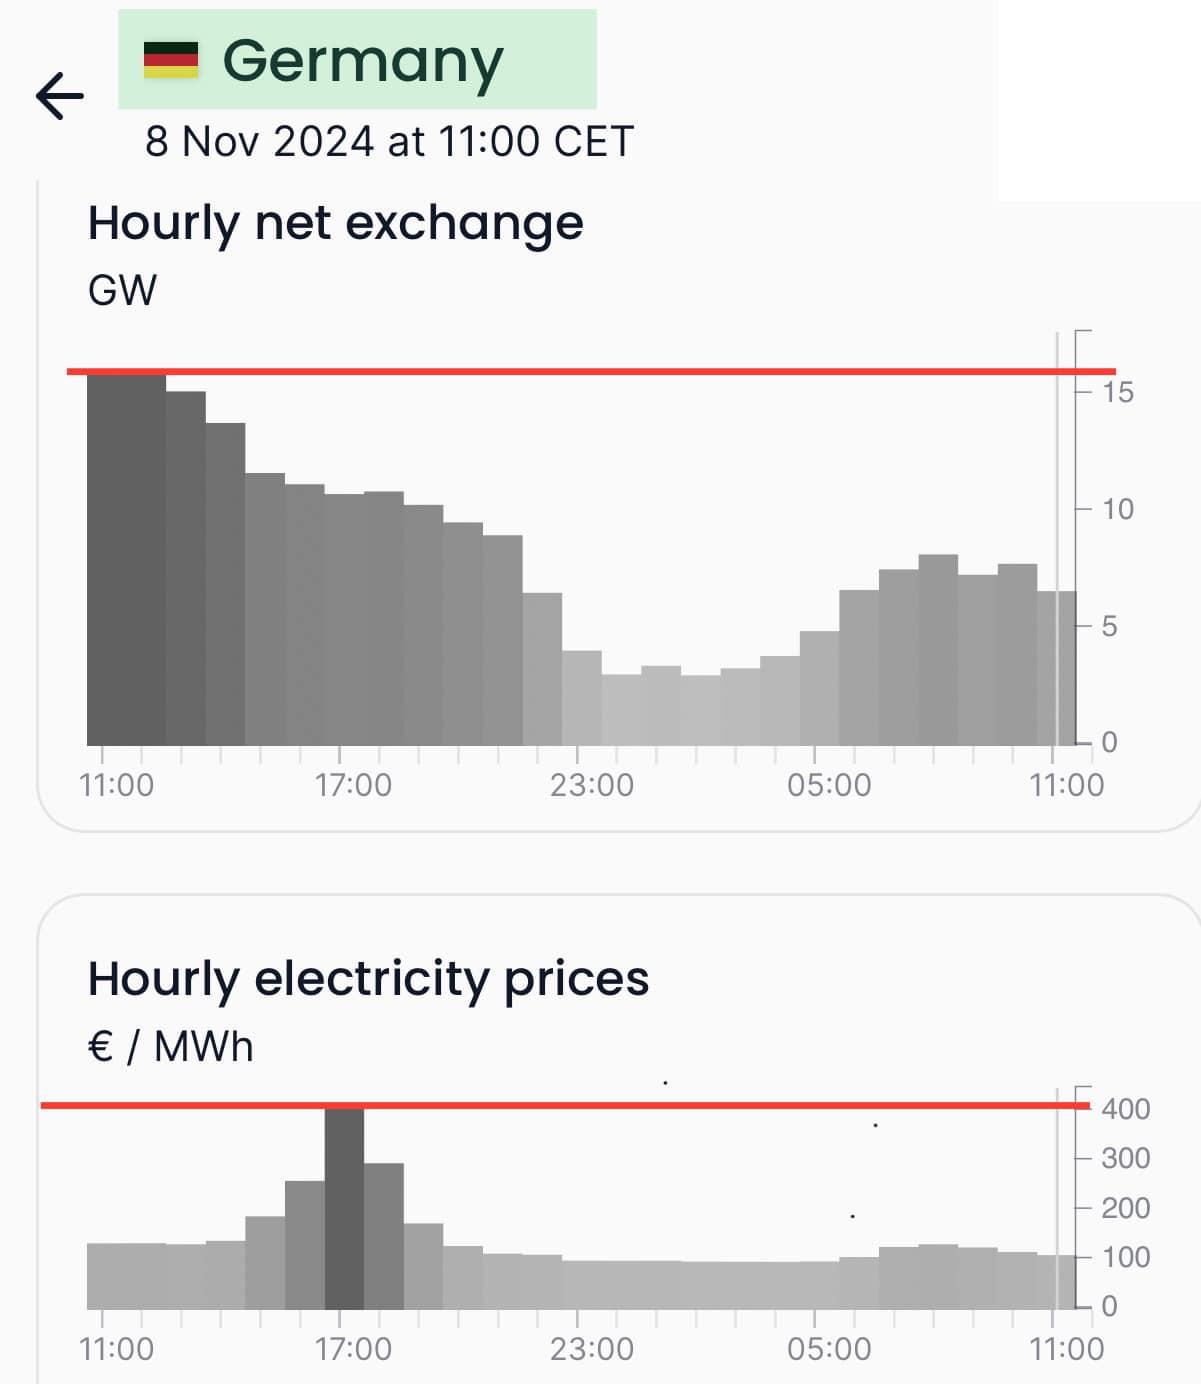The image size is (1201, 1384).
Task: Click the 23:00 bar in net exchange chart
Action: 582,698
